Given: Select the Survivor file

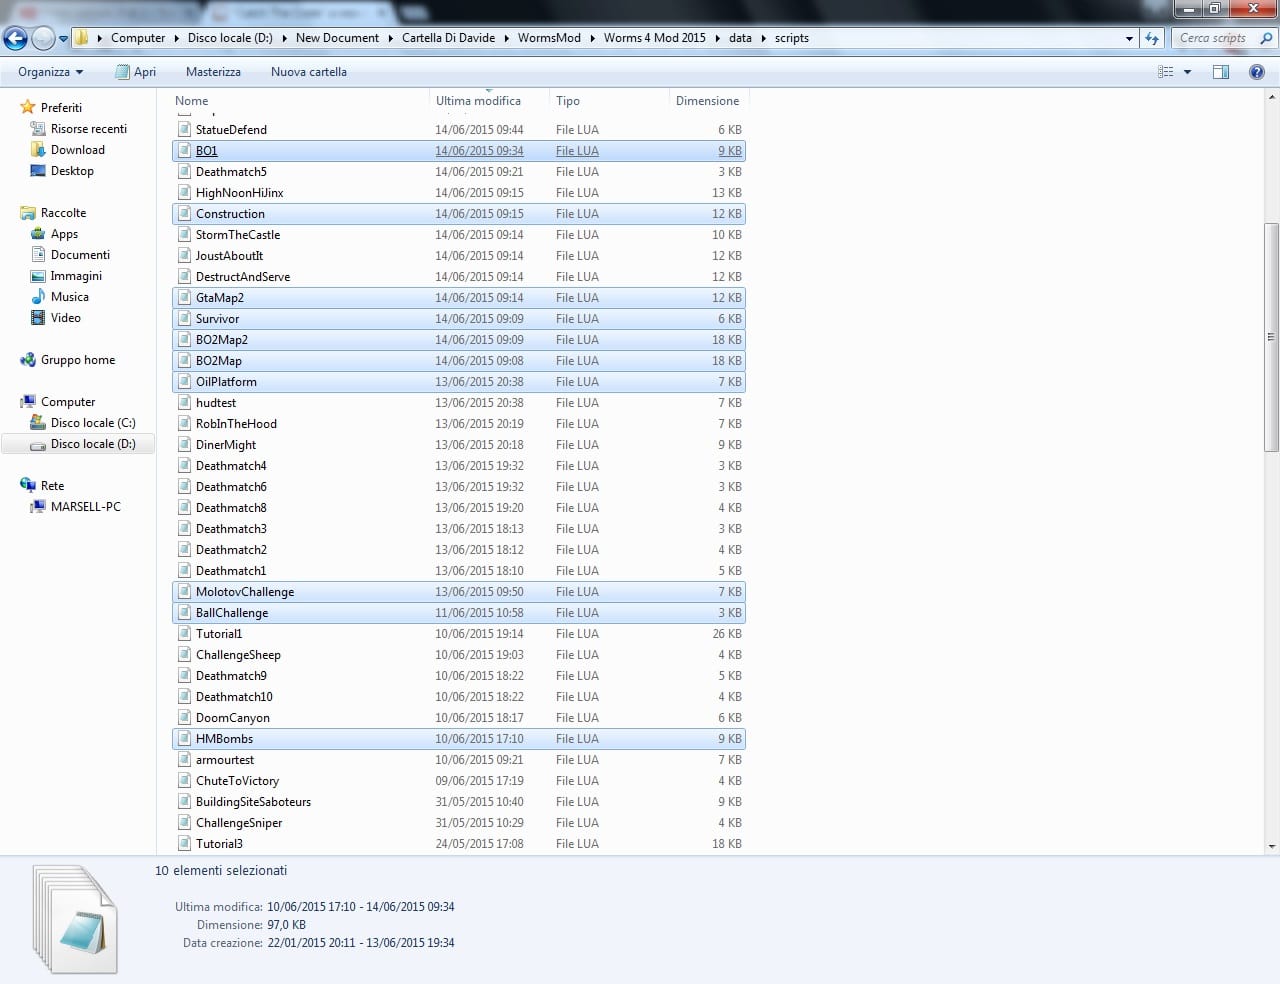Looking at the screenshot, I should coord(459,319).
